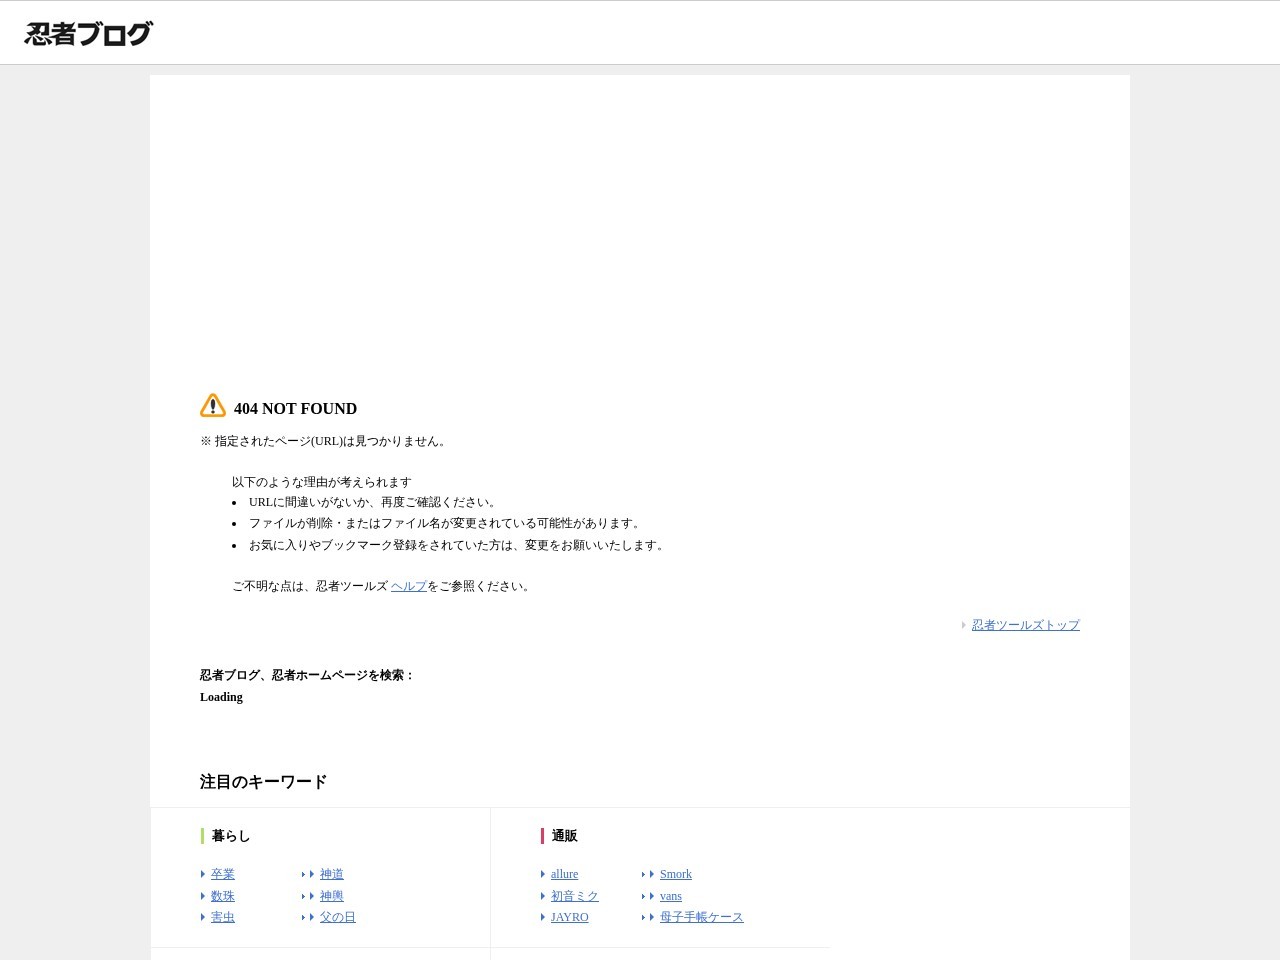1280x960 pixels.
Task: Open the ヘルプ link
Action: pos(409,586)
